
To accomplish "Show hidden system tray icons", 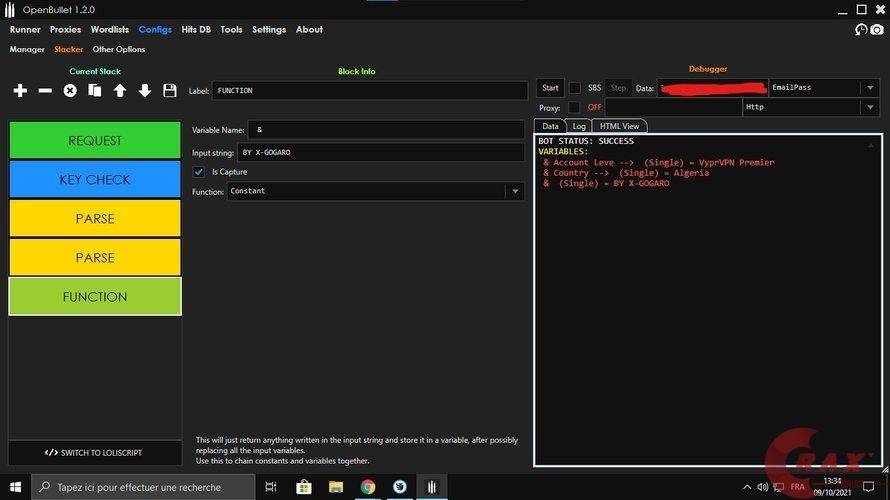I will click(747, 487).
